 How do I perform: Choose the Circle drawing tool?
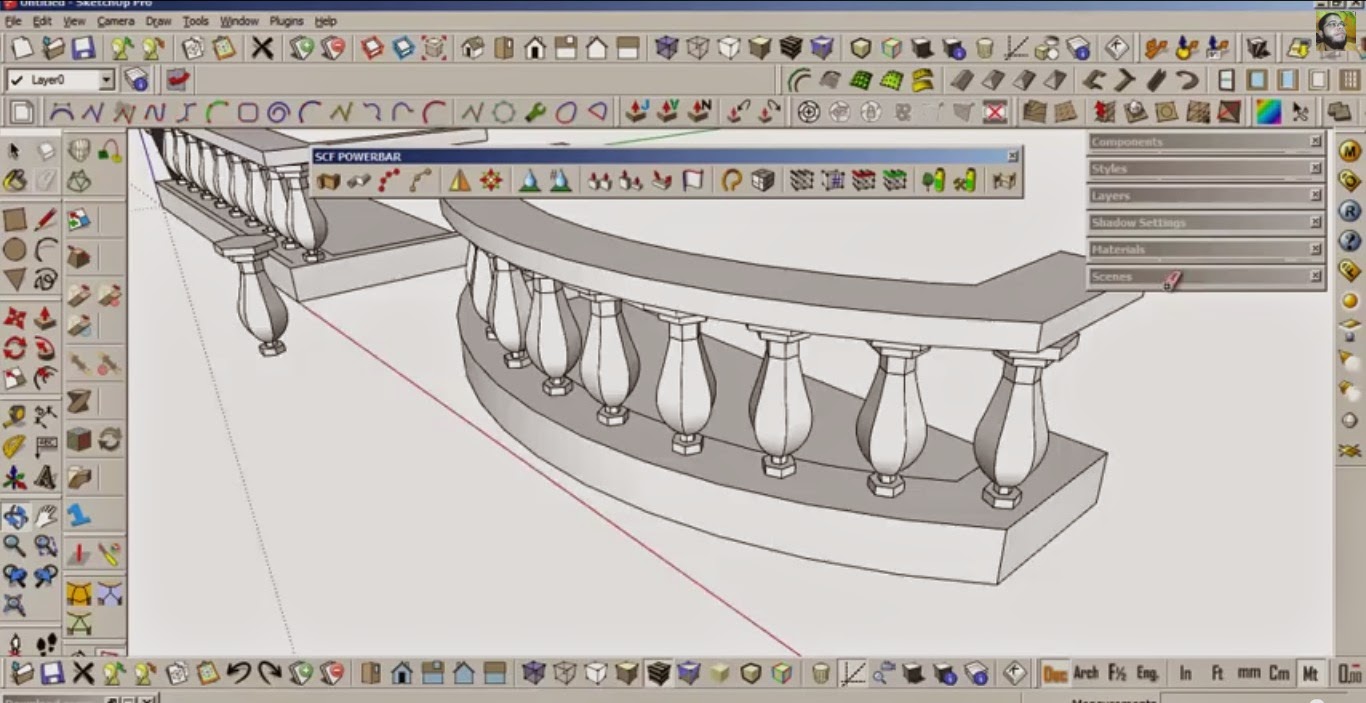14,250
